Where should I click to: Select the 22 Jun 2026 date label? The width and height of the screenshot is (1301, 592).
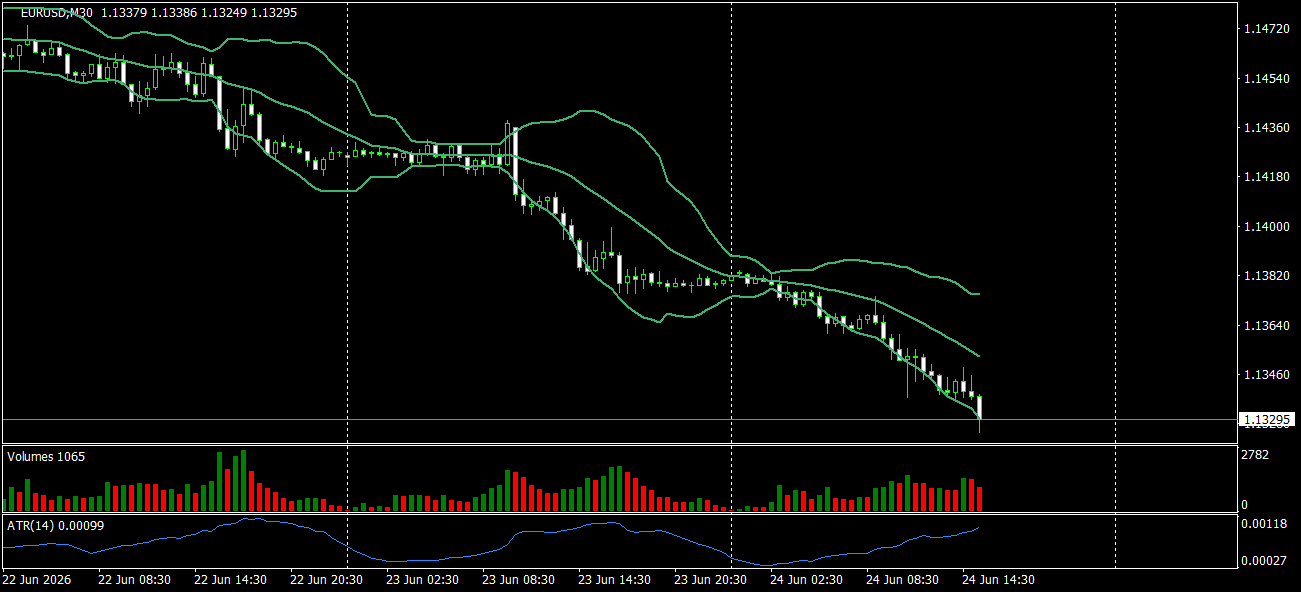38,579
